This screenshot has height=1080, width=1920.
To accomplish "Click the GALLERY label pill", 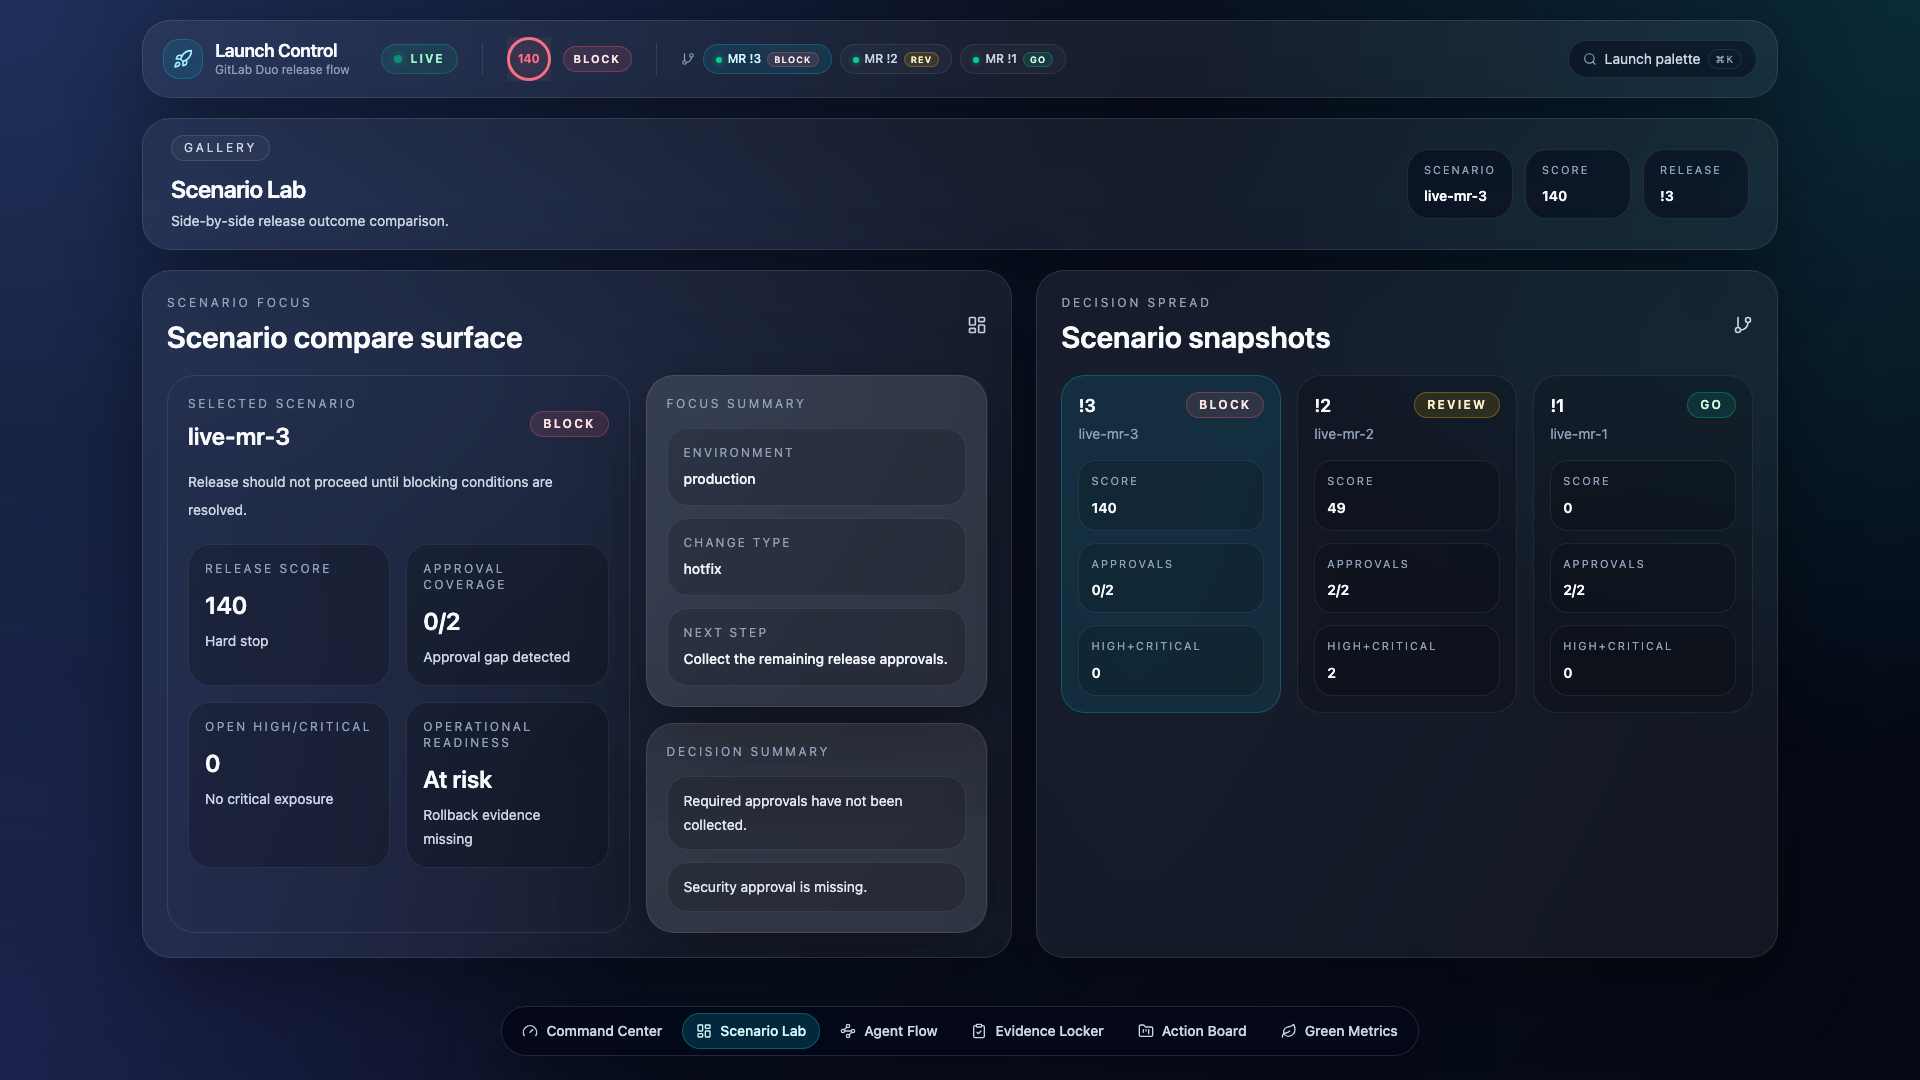I will (x=220, y=148).
